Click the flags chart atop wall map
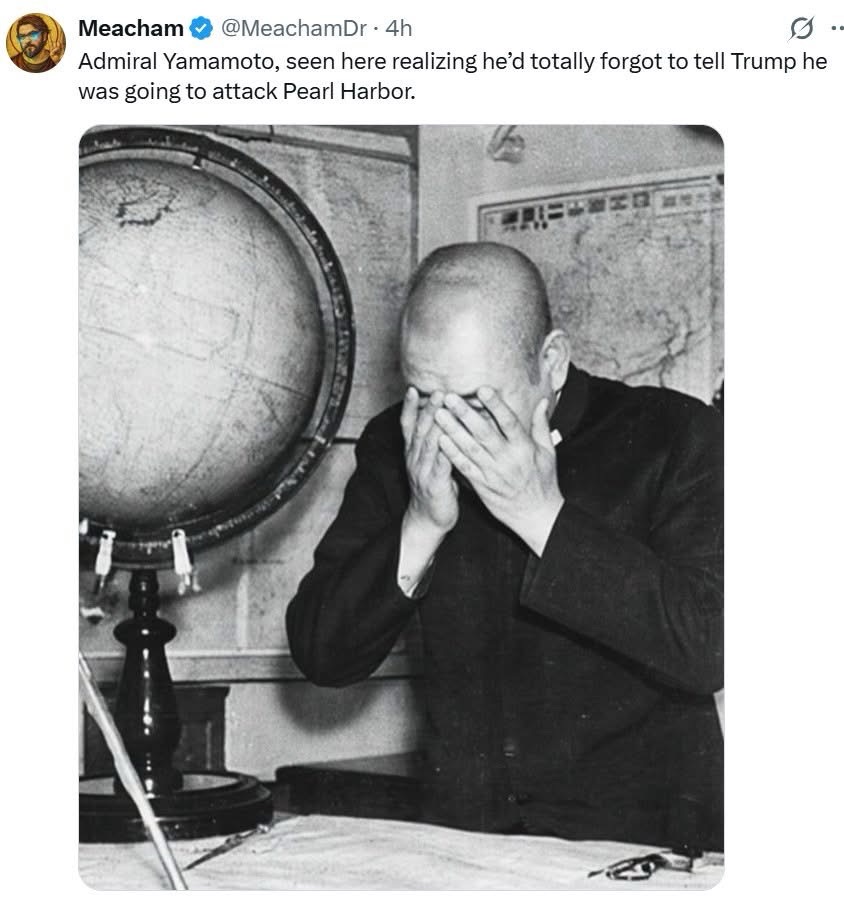 [601, 206]
